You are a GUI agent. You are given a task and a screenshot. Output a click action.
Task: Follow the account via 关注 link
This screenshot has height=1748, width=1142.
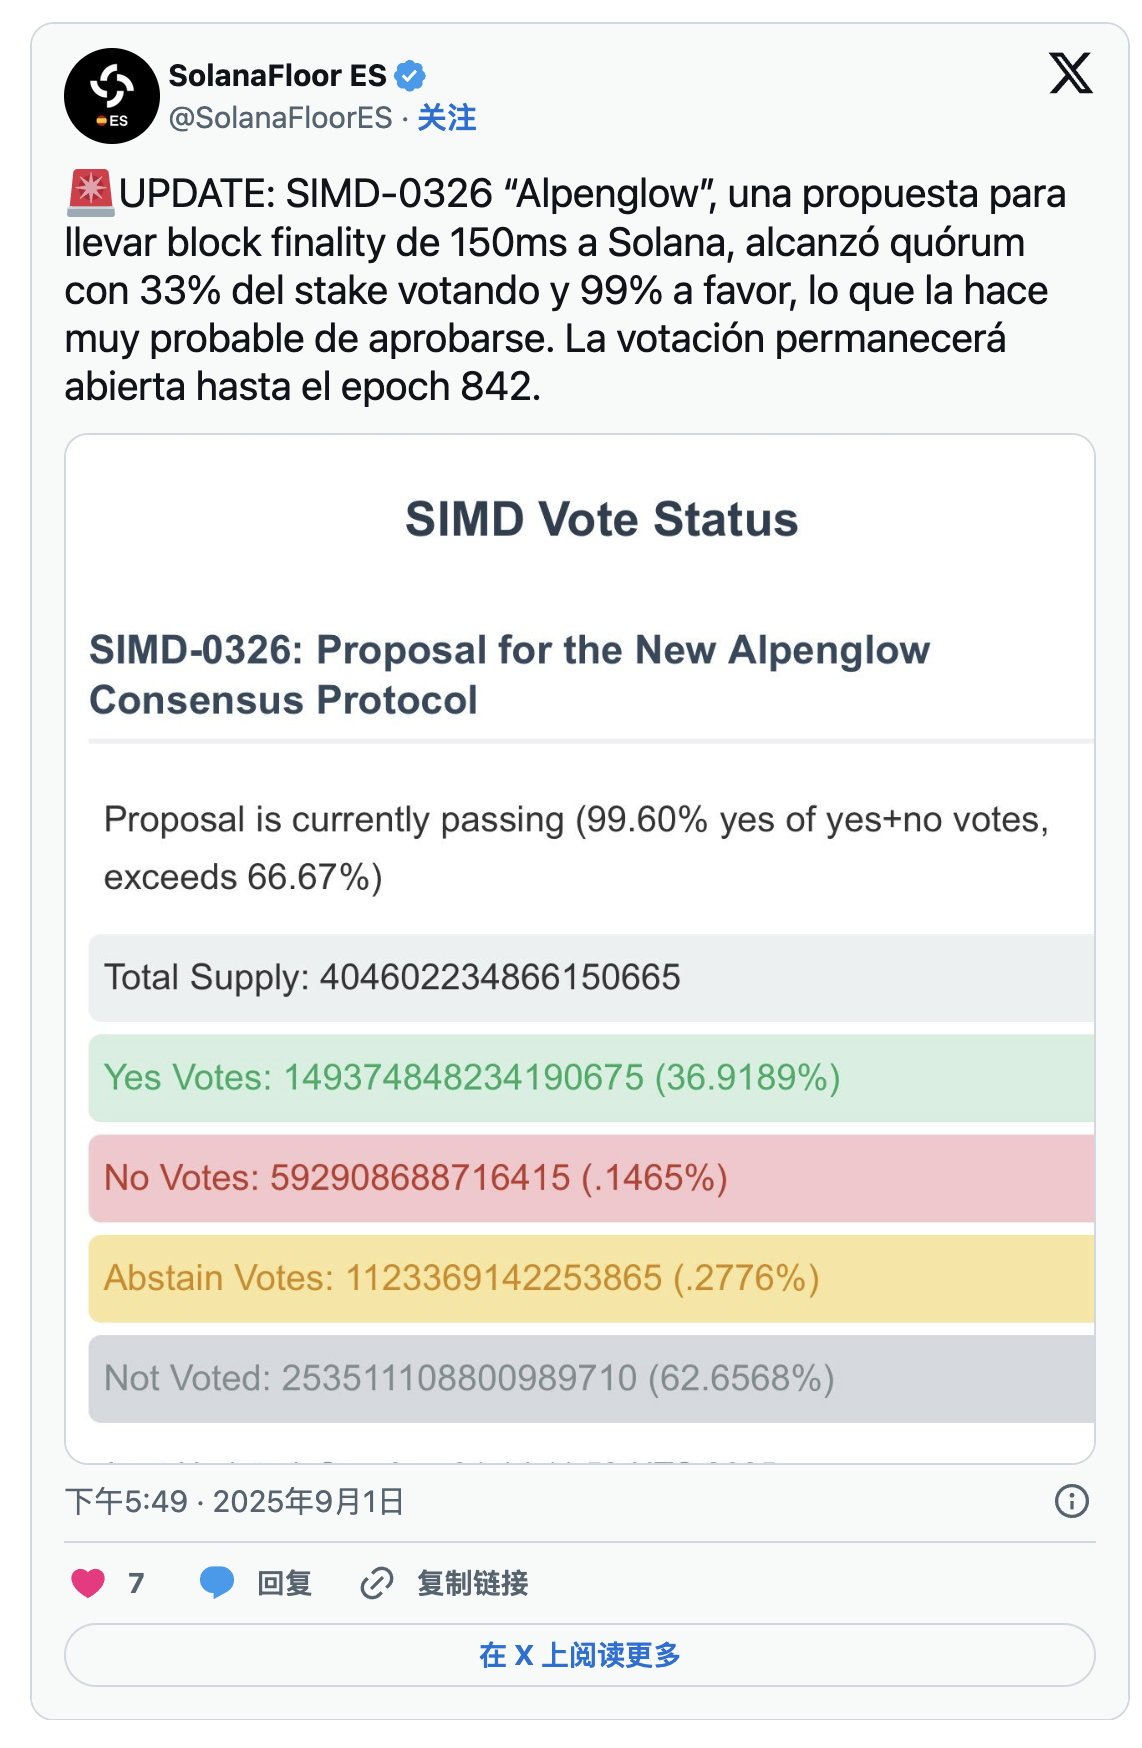[x=446, y=118]
